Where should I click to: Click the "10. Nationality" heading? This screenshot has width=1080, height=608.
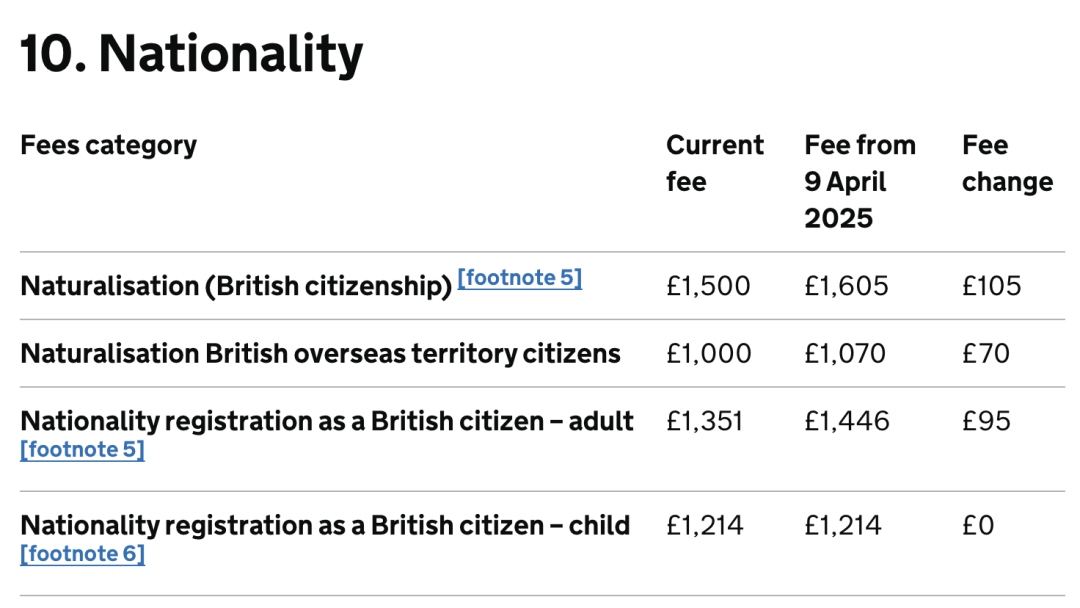click(x=191, y=54)
